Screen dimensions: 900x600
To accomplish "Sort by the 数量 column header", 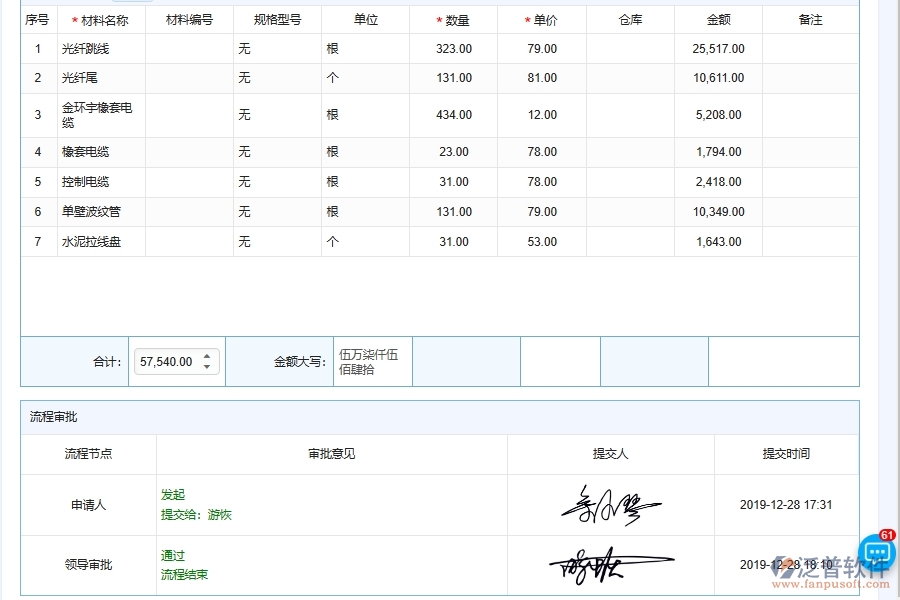I will point(457,18).
